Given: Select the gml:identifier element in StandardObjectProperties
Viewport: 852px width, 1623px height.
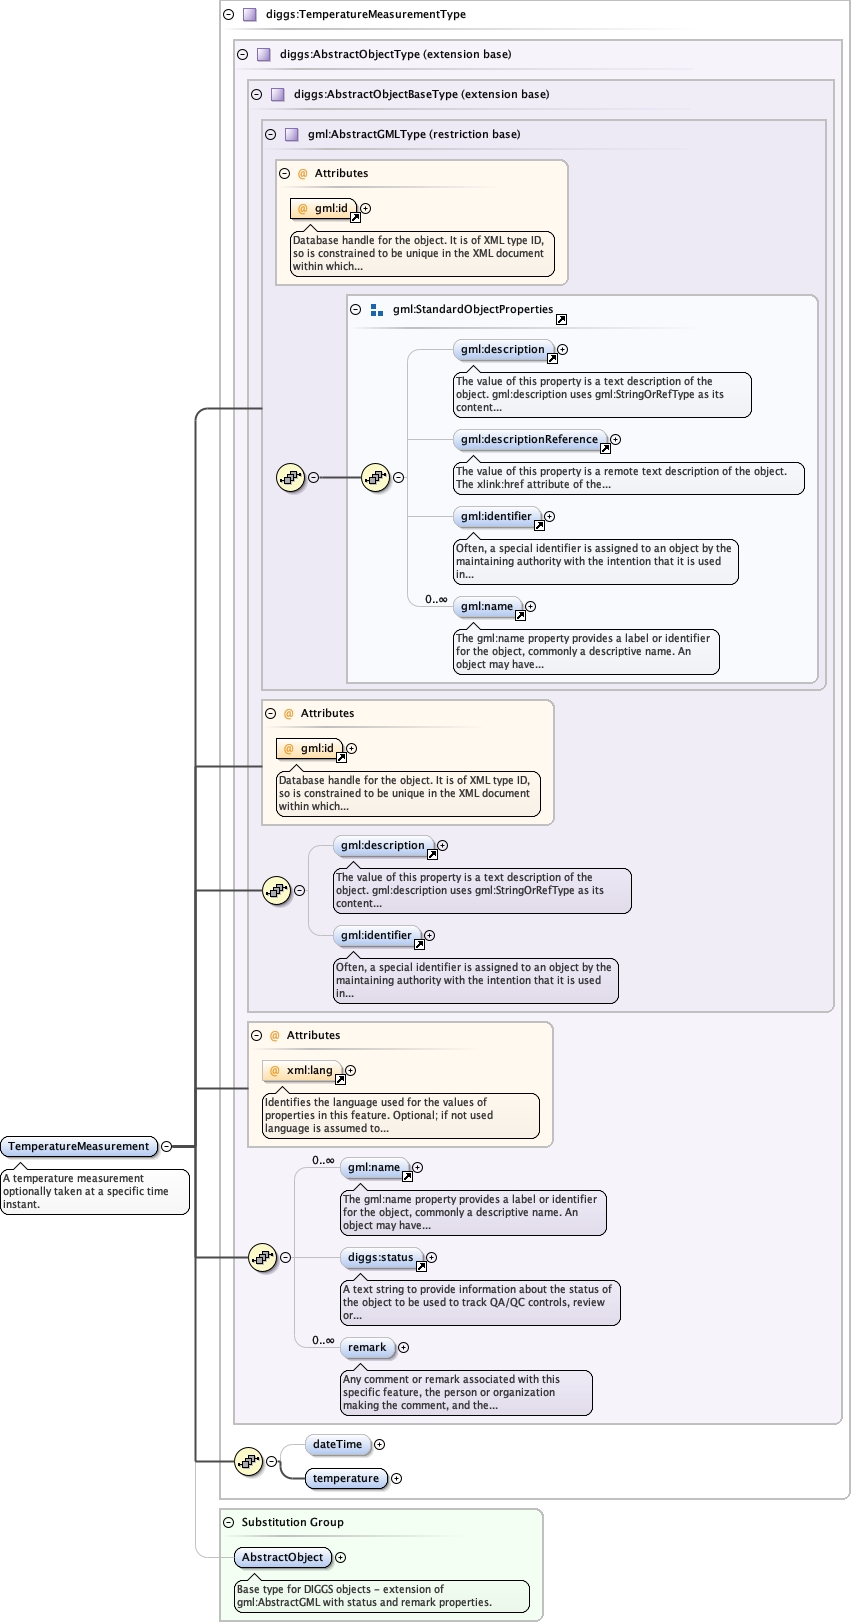Looking at the screenshot, I should tap(496, 516).
